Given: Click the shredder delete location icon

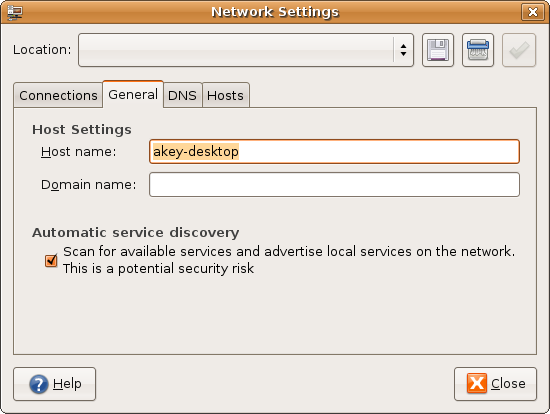Looking at the screenshot, I should pyautogui.click(x=478, y=50).
